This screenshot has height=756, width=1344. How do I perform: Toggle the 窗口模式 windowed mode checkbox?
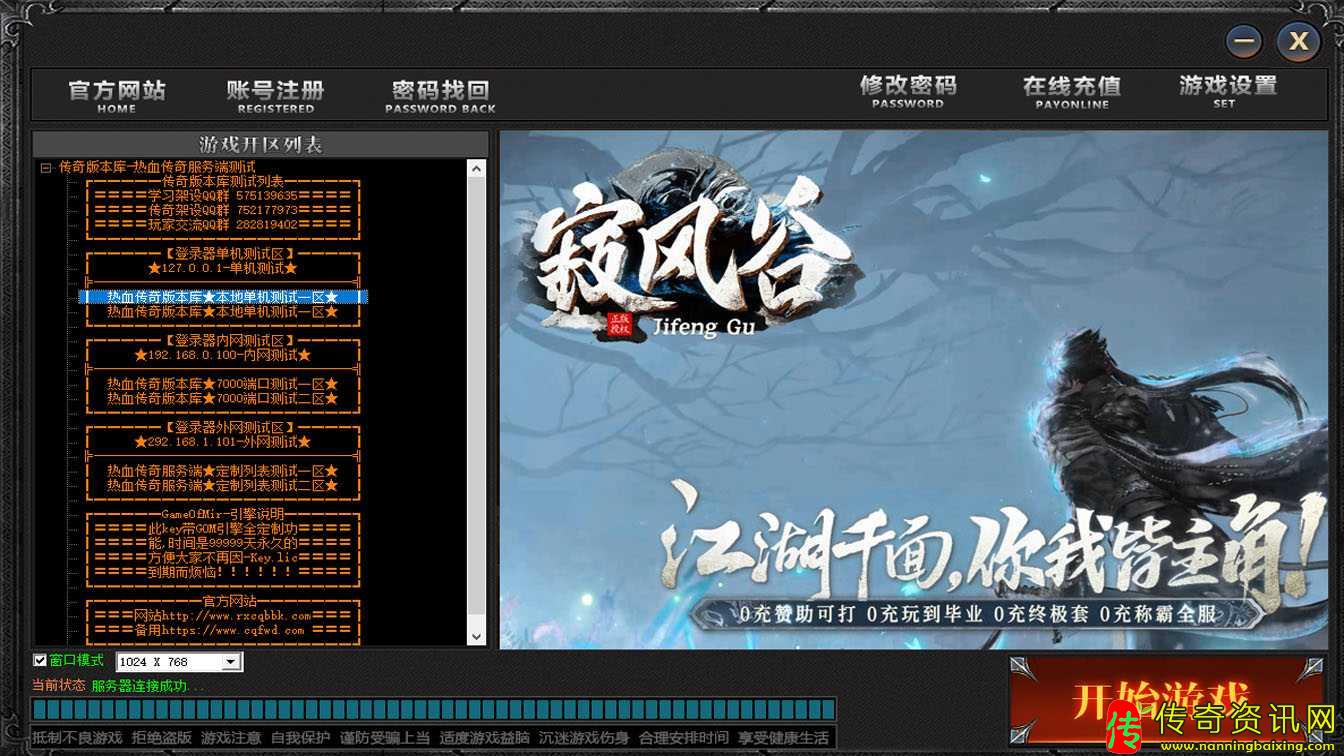point(40,660)
